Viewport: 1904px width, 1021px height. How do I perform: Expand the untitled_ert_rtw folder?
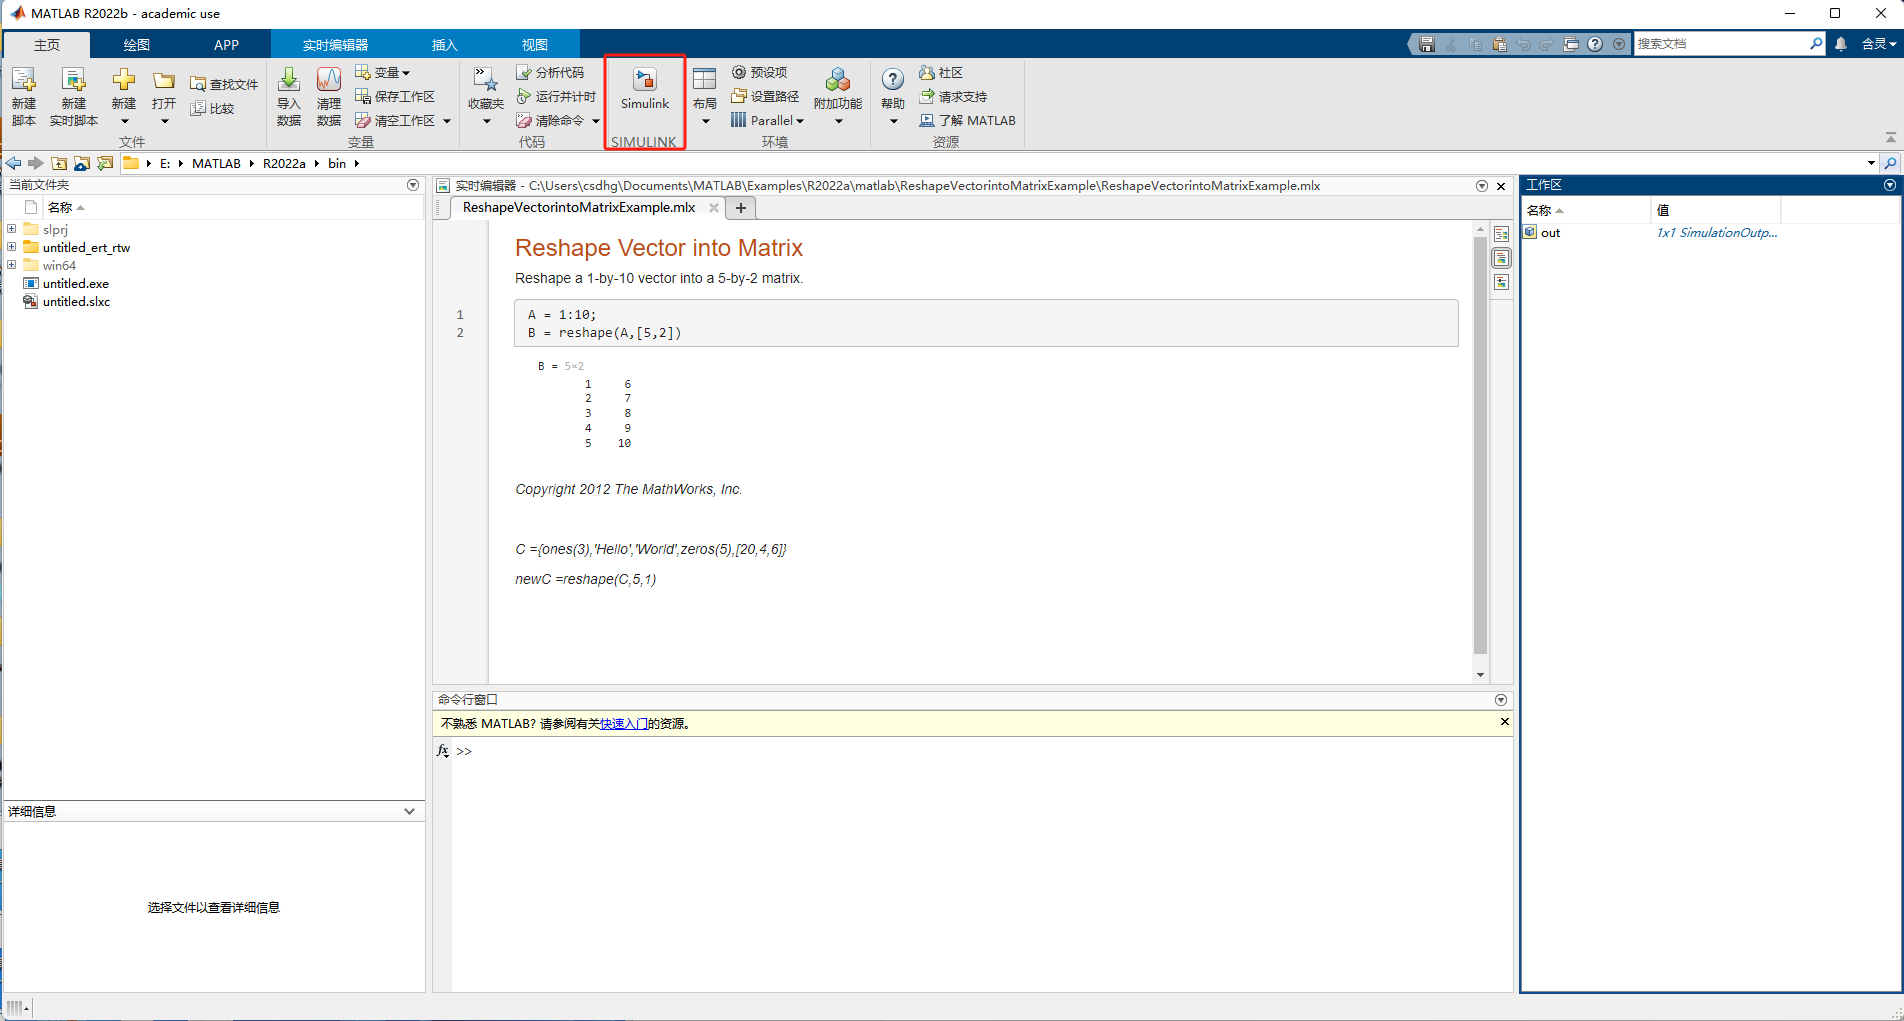11,247
